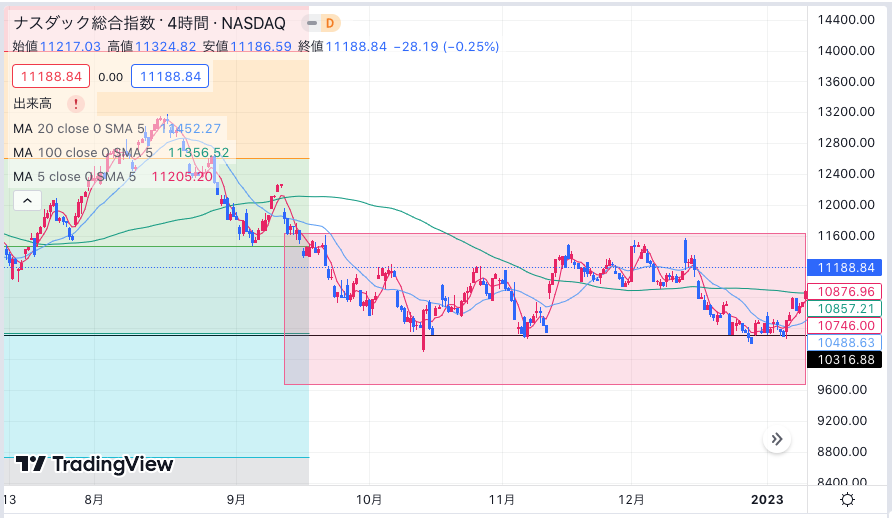Click the 安値 11186.59 low value
Viewport: 892px width, 518px height.
coord(247,47)
